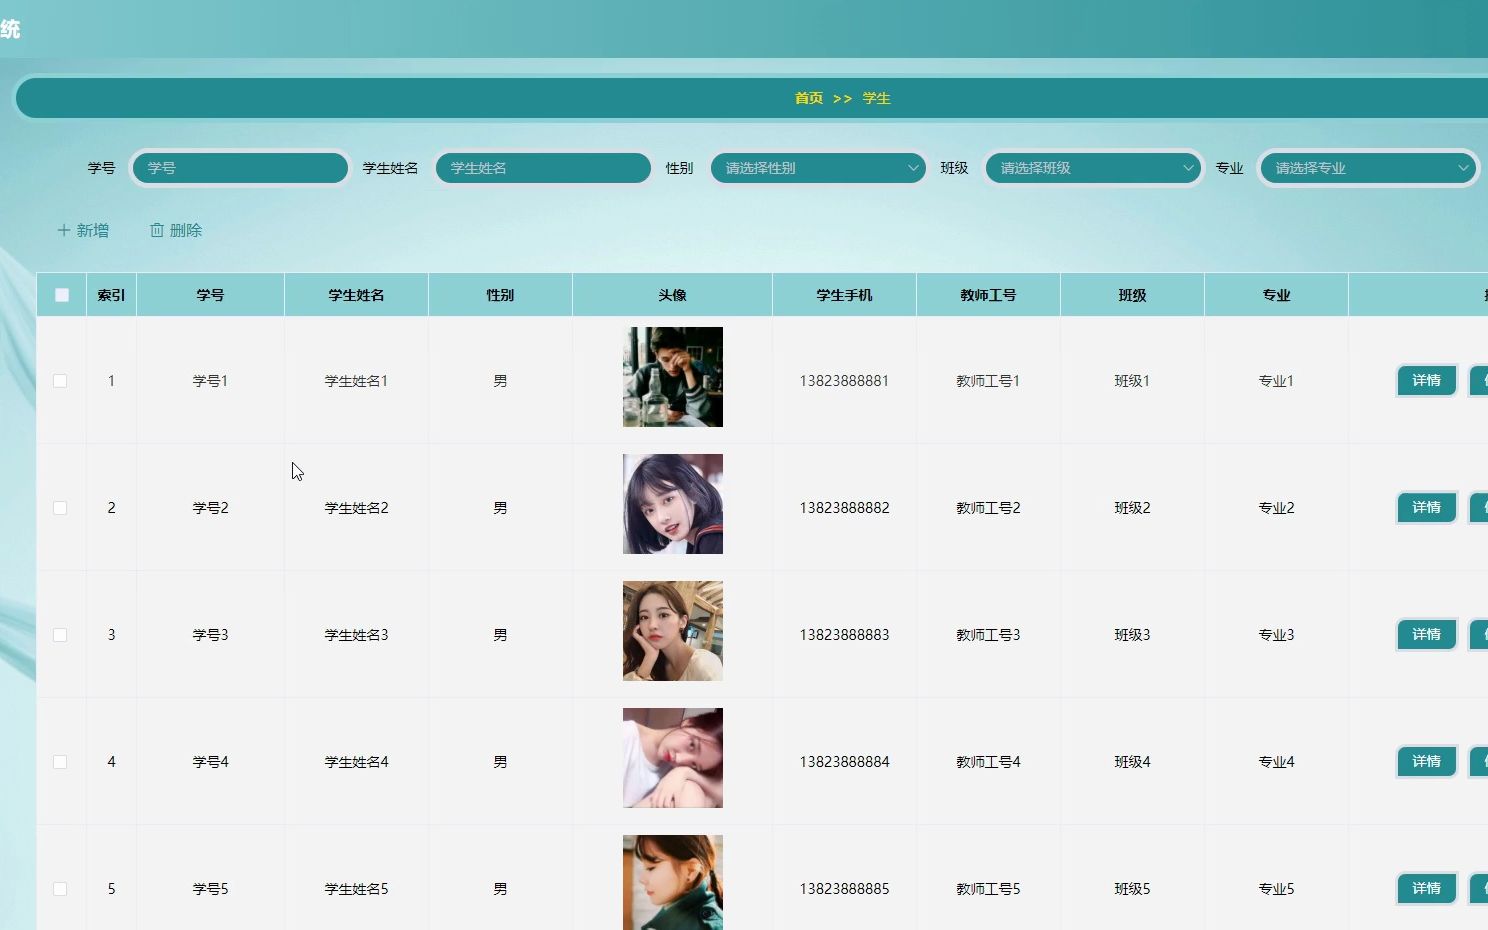This screenshot has height=930, width=1488.
Task: Check the checkbox for row 学号2
Action: click(60, 508)
